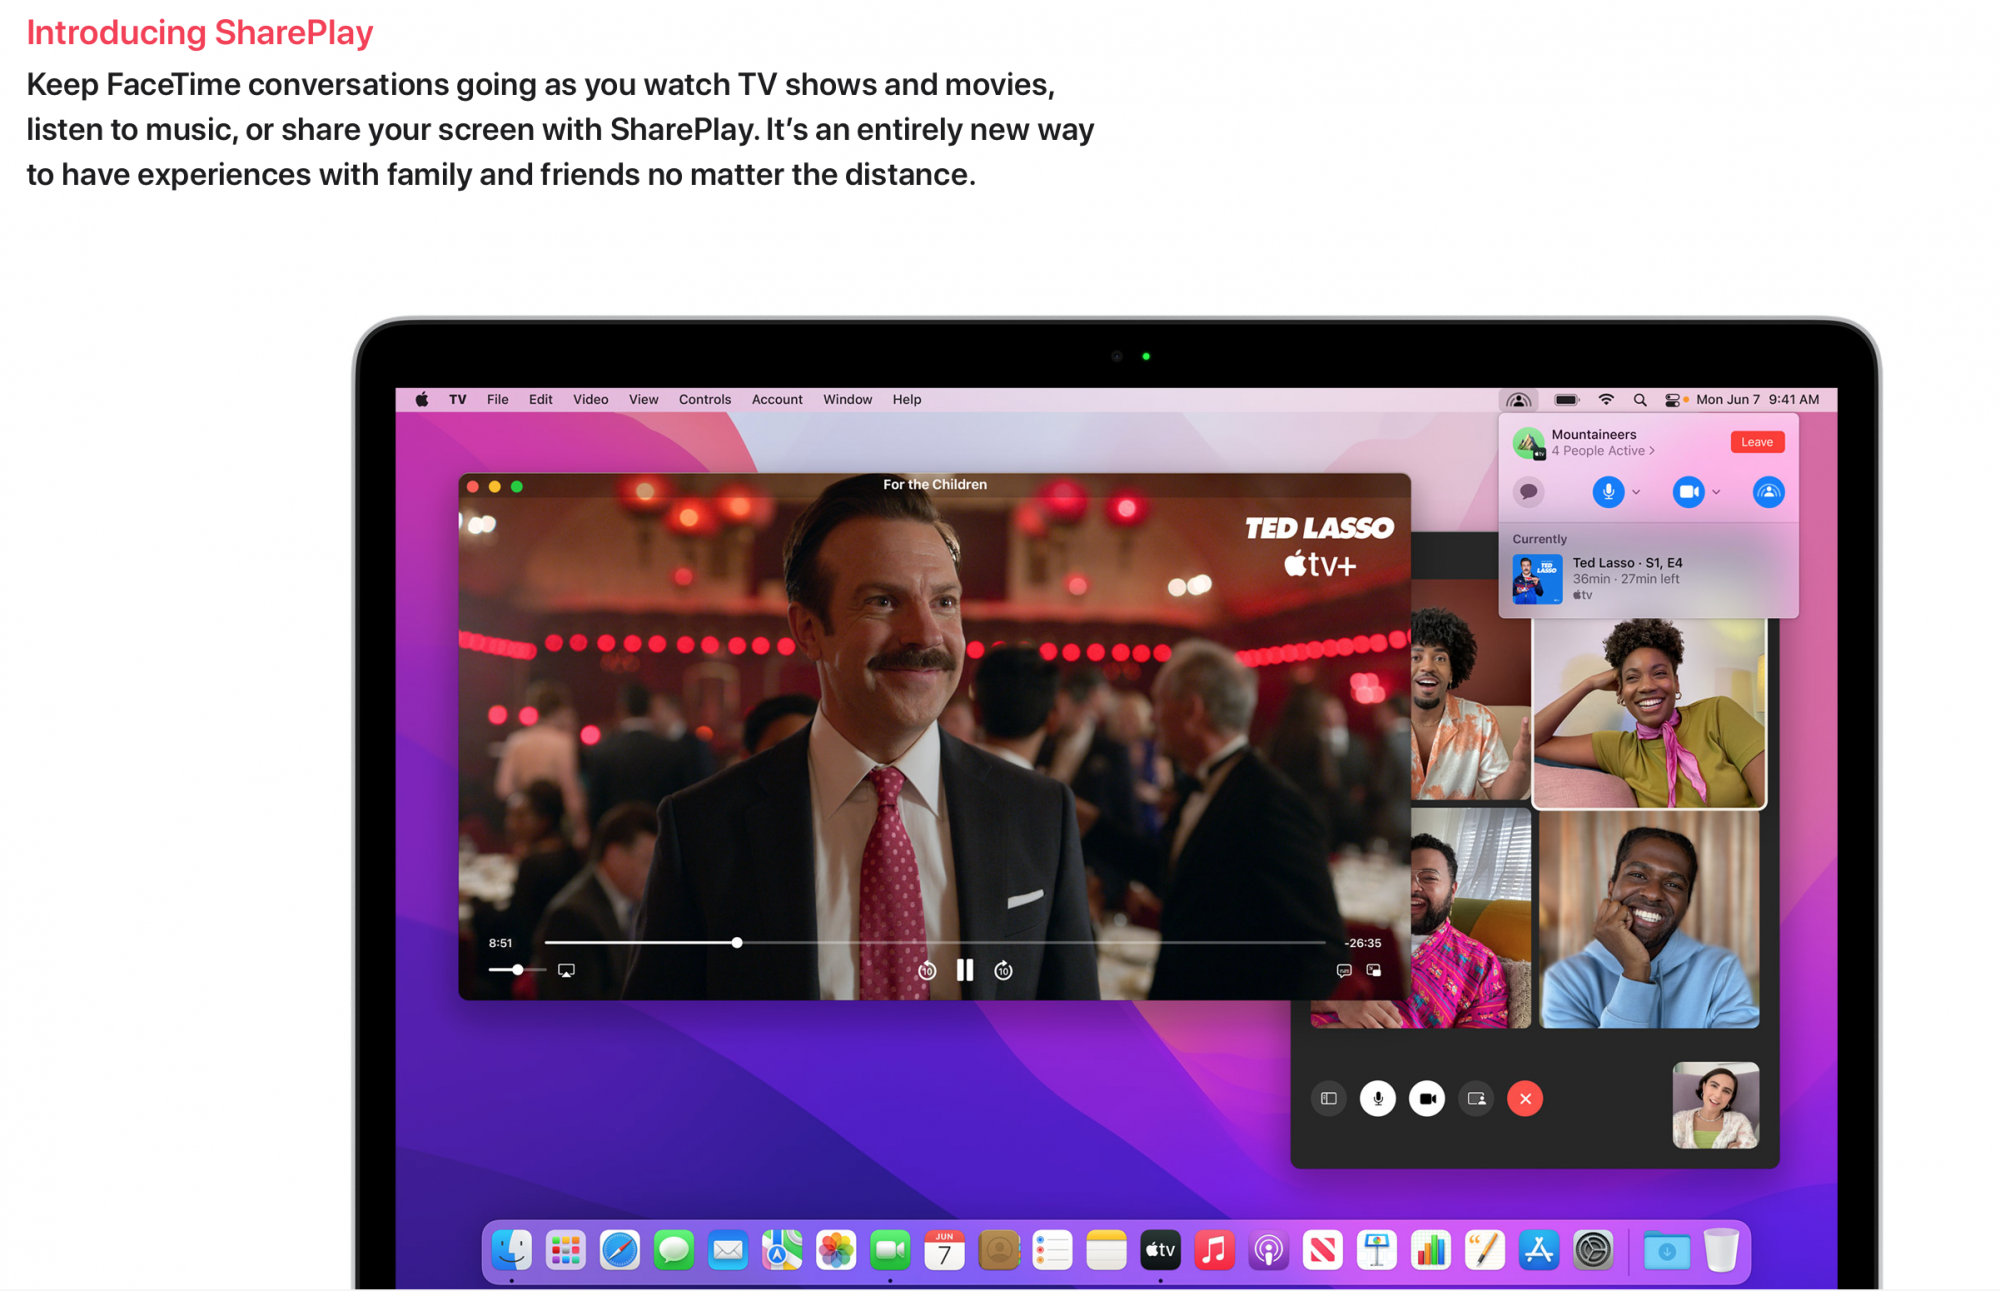This screenshot has height=1291, width=2000.
Task: Expand microphone options chevron in SharePlay panel
Action: point(1636,492)
